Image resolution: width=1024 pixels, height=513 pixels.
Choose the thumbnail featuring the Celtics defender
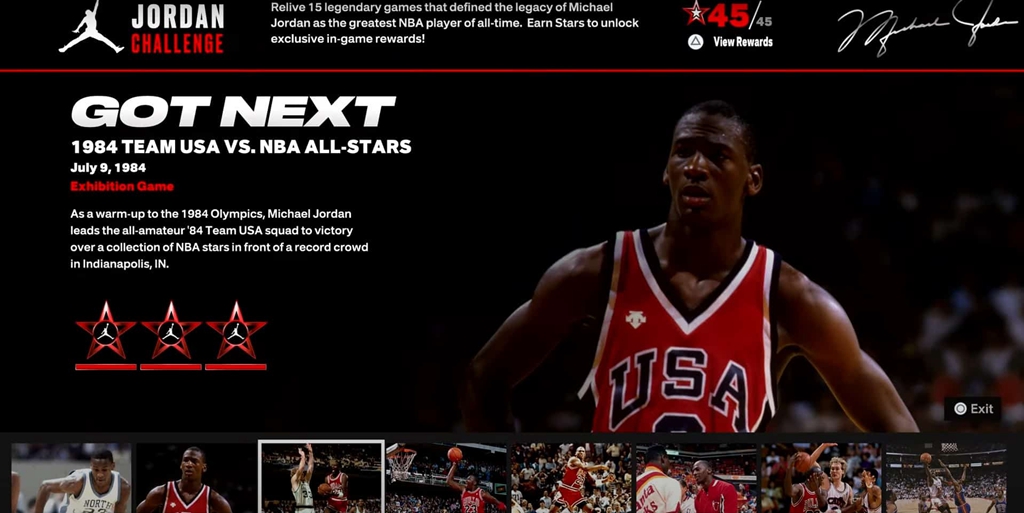(x=821, y=478)
